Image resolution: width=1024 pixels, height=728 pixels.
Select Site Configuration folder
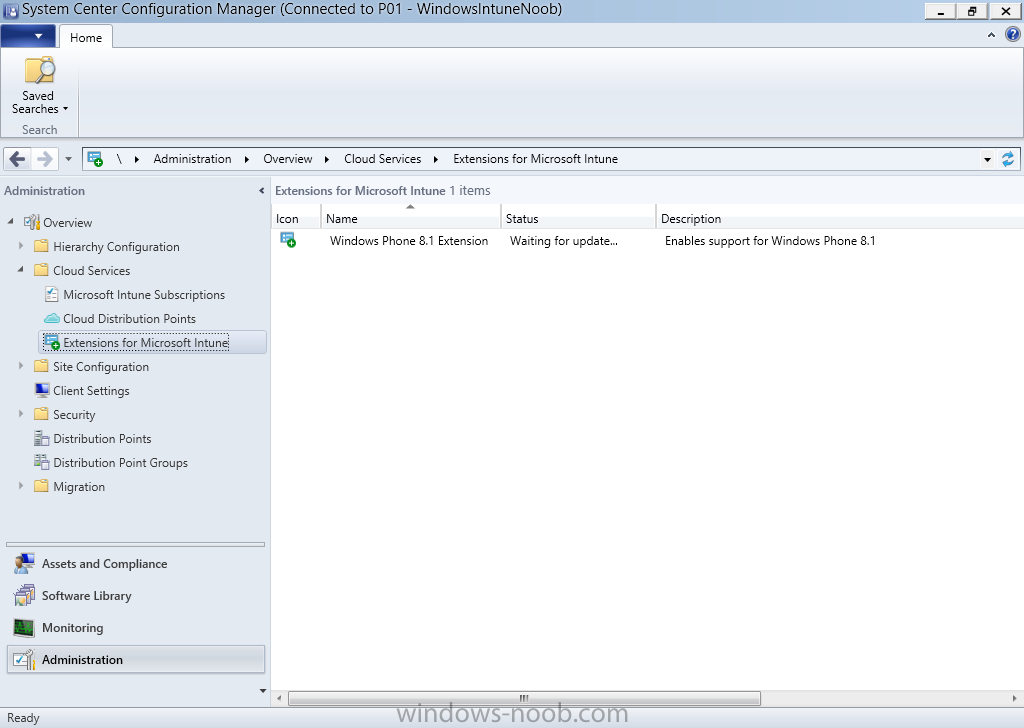101,367
